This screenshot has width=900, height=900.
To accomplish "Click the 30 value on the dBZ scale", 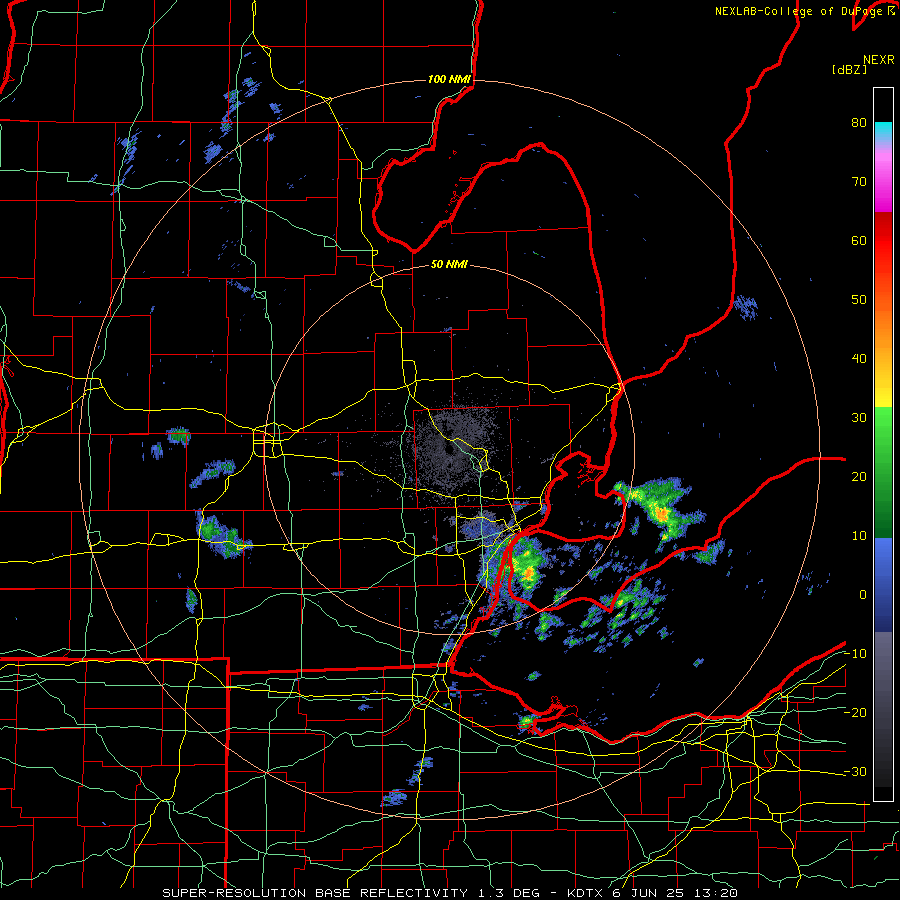I will point(859,418).
